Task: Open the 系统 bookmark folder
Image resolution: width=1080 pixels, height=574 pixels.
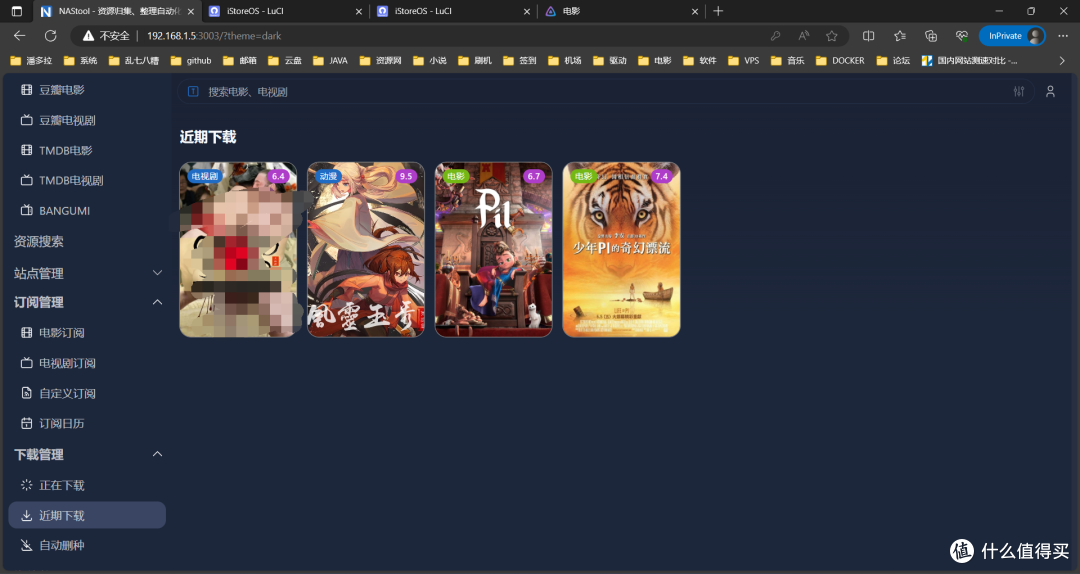Action: pyautogui.click(x=80, y=61)
